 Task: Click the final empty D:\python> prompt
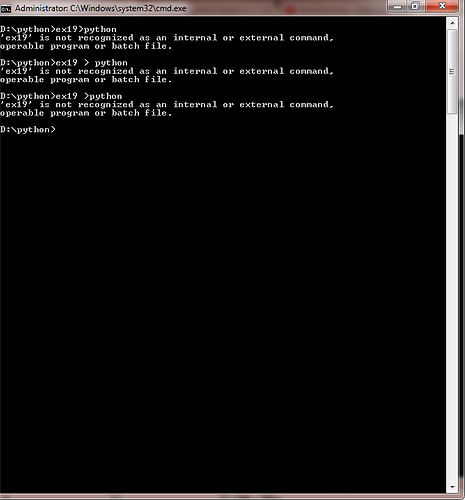(x=28, y=129)
